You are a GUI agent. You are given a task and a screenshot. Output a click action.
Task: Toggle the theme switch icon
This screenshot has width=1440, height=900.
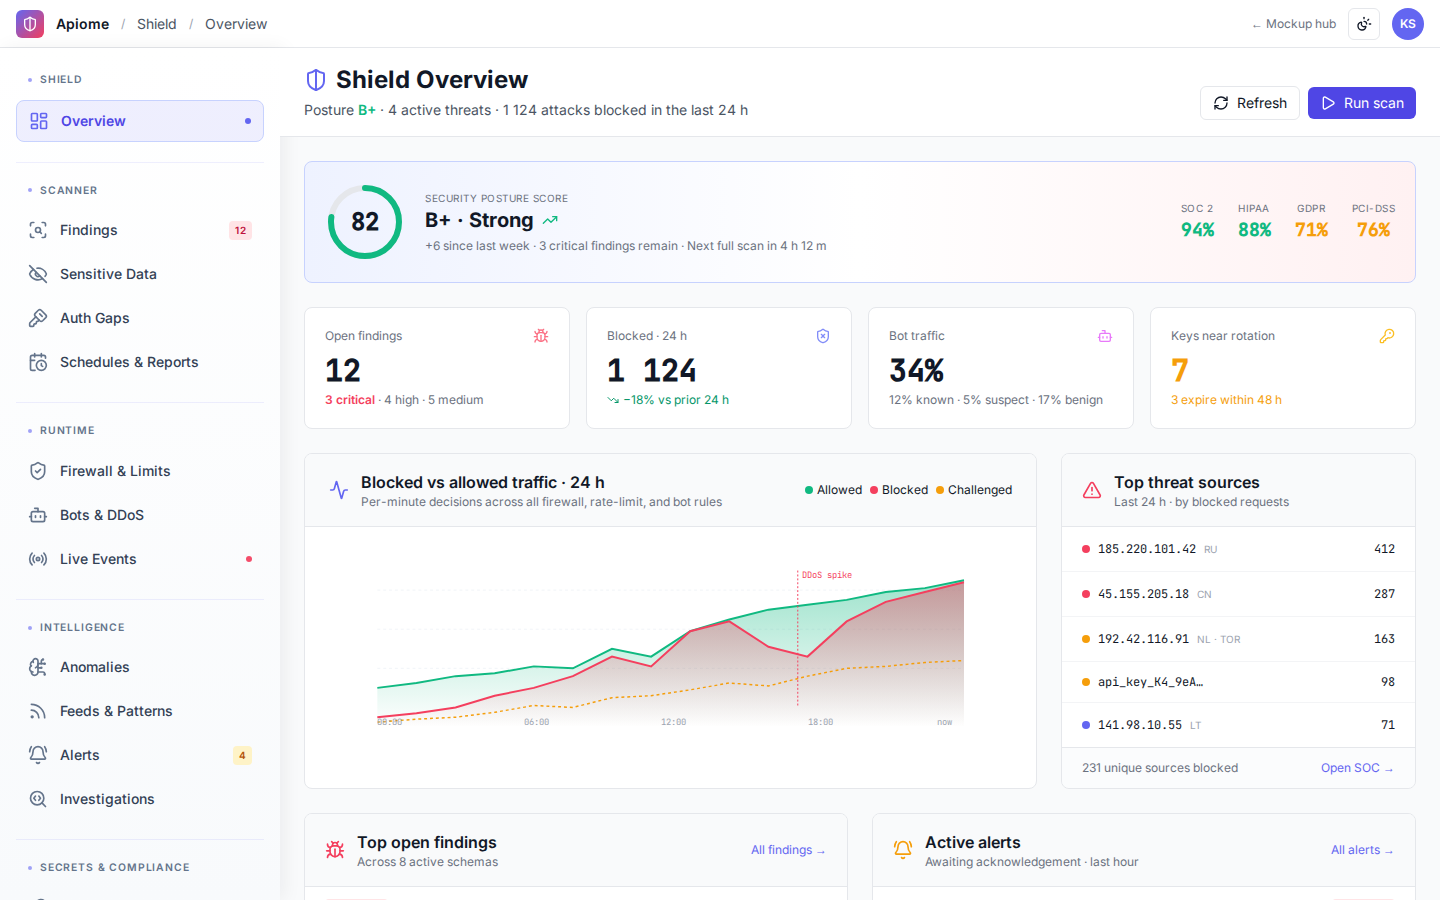coord(1364,24)
